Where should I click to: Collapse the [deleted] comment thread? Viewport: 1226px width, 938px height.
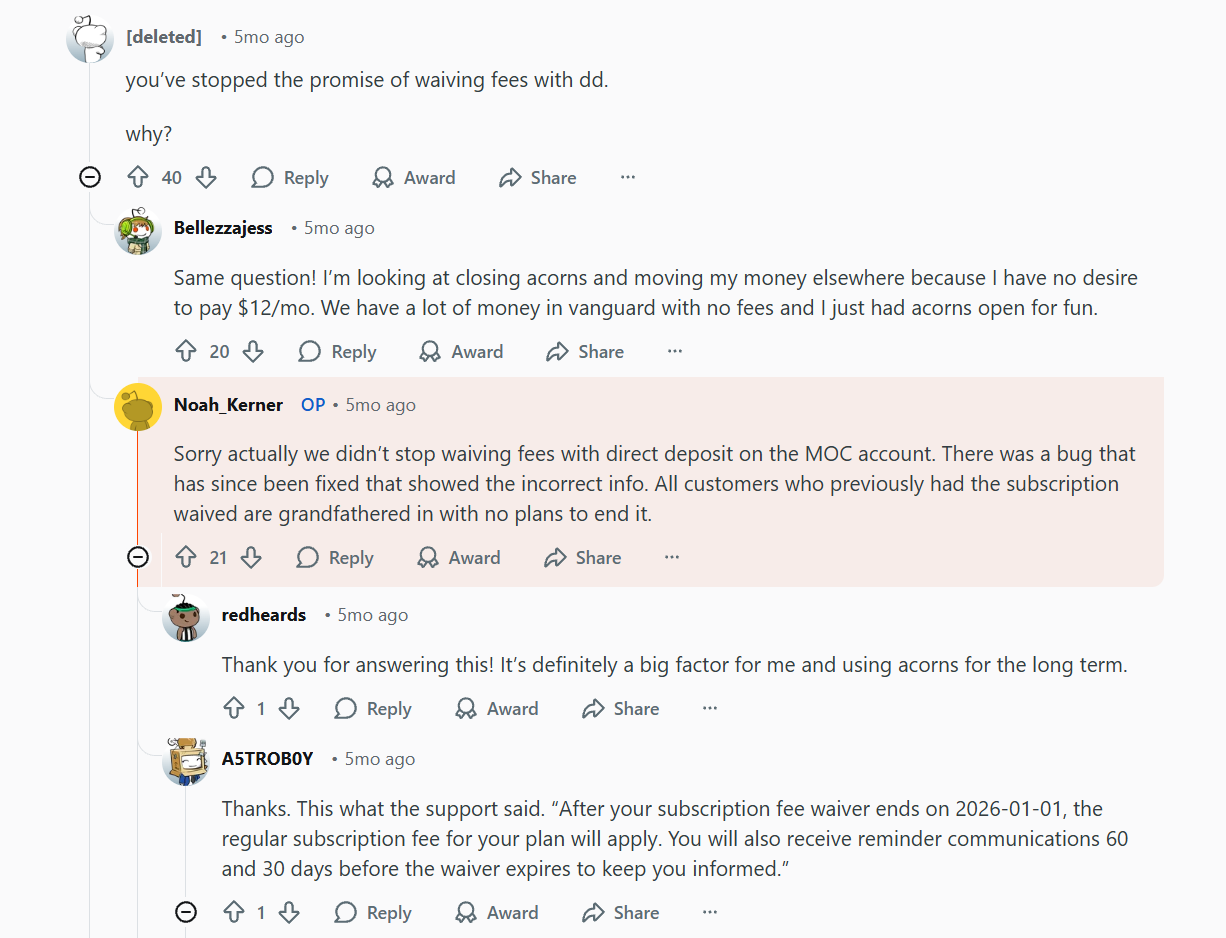point(90,177)
